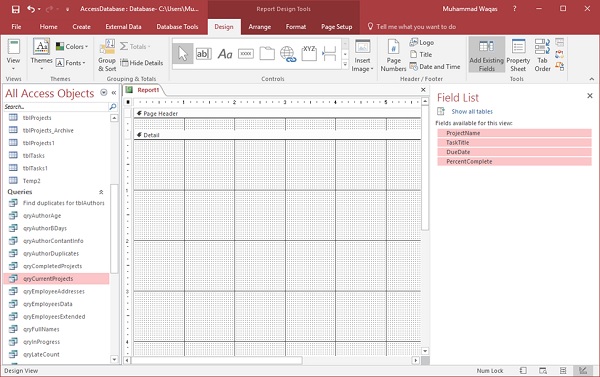Open the External Data tab
The width and height of the screenshot is (600, 377).
pyautogui.click(x=123, y=27)
